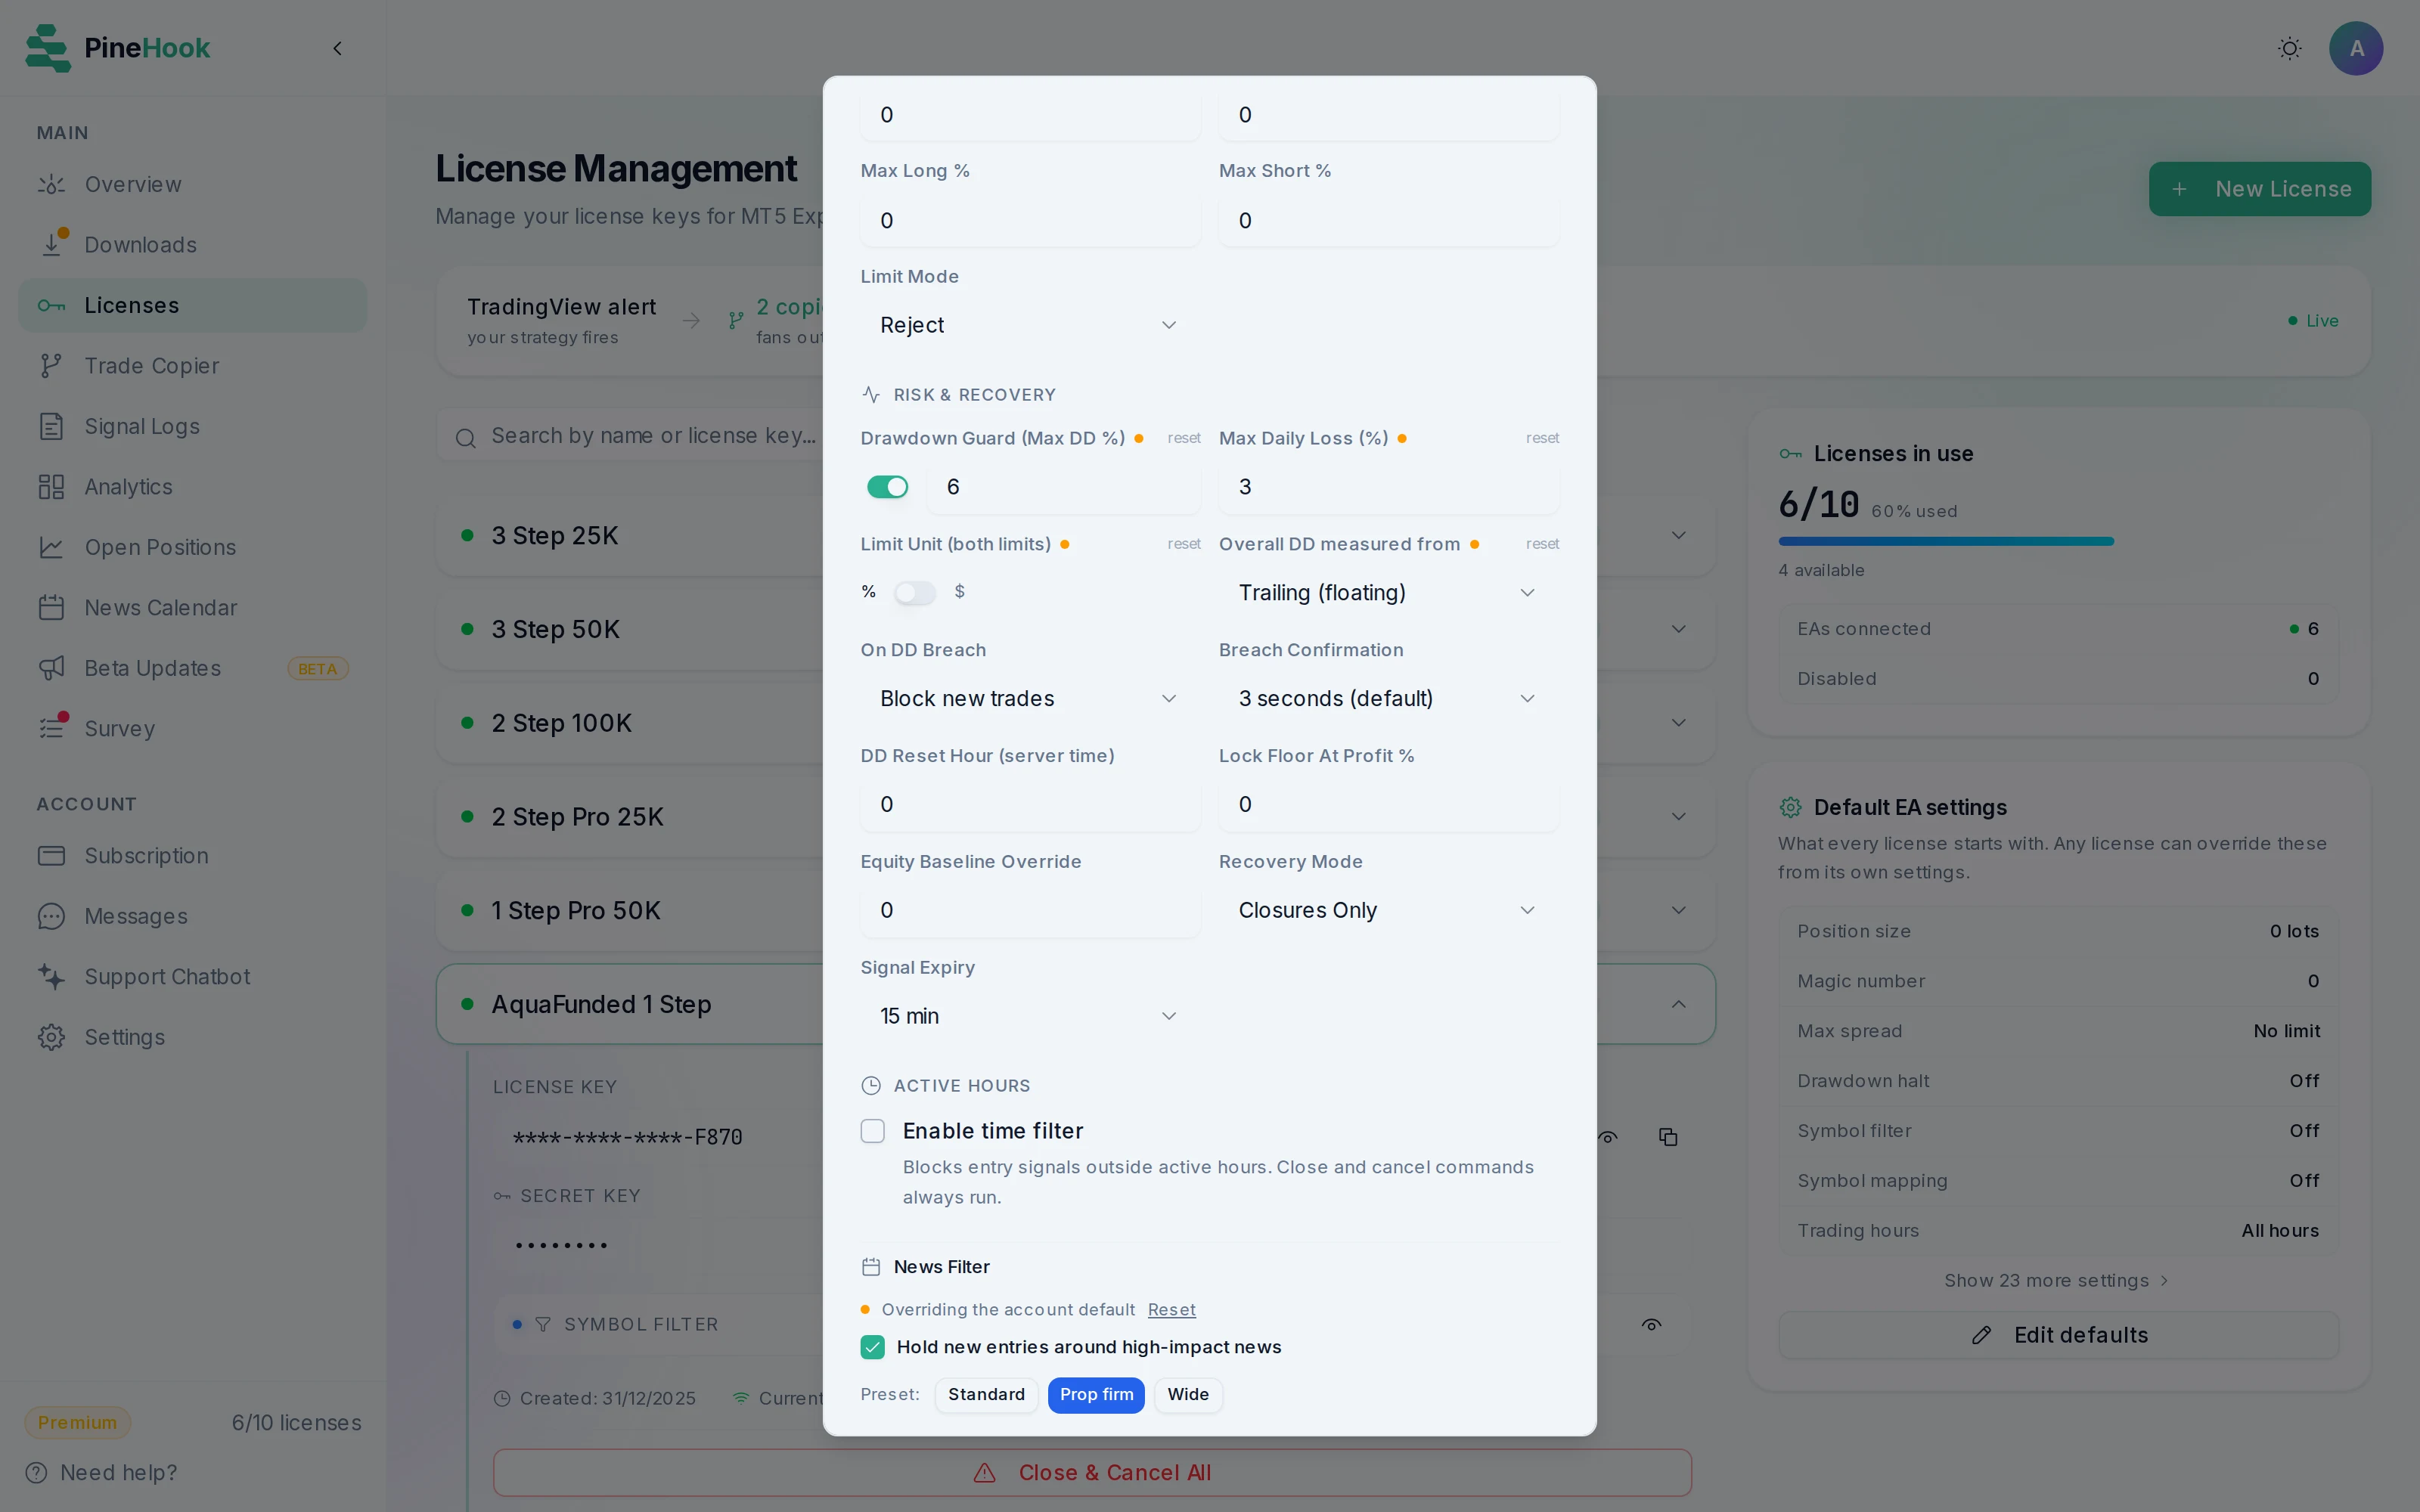Click the search magnifier icon

pos(465,438)
